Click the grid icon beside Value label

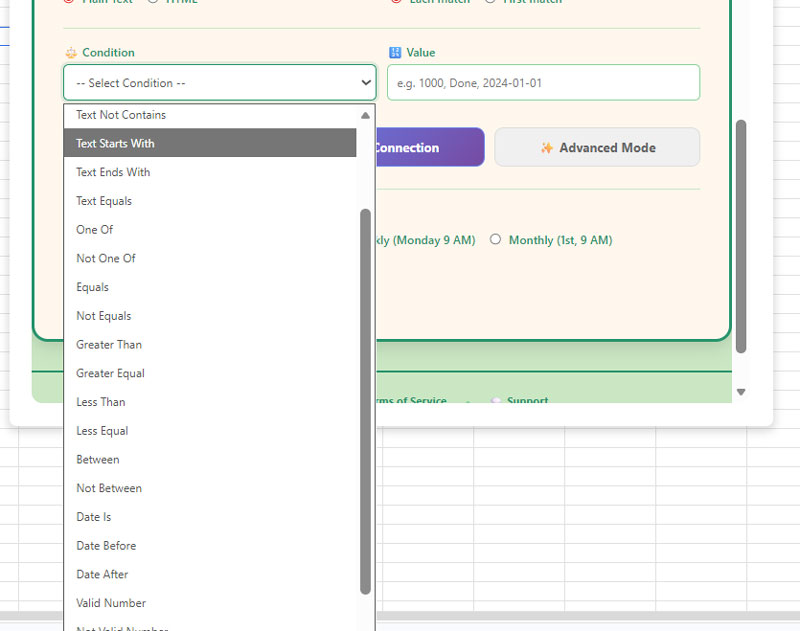pyautogui.click(x=397, y=52)
